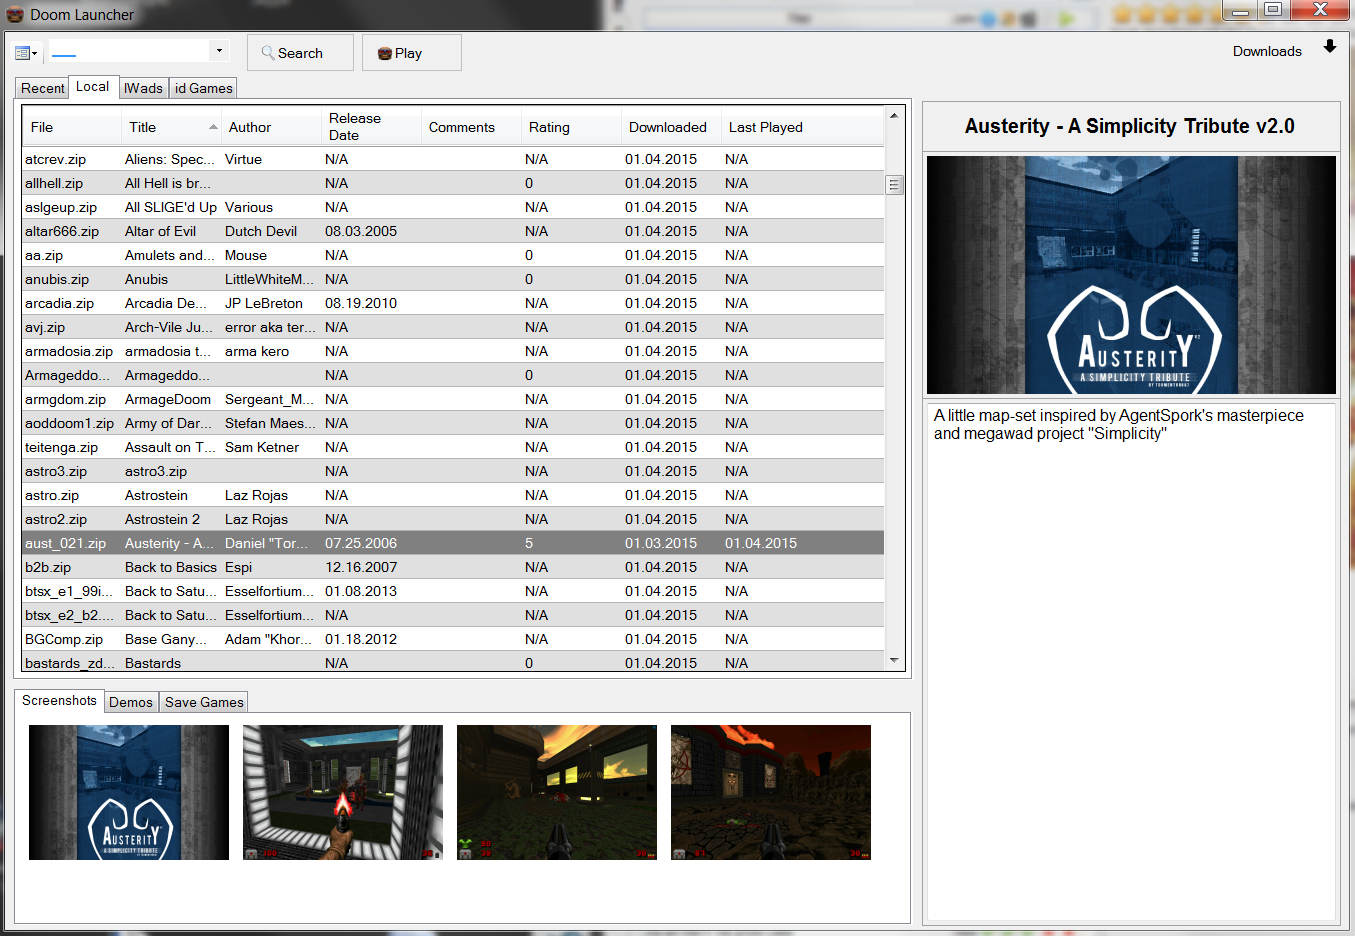
Task: Click the Austerity title screenshot thumbnail
Action: click(x=129, y=792)
